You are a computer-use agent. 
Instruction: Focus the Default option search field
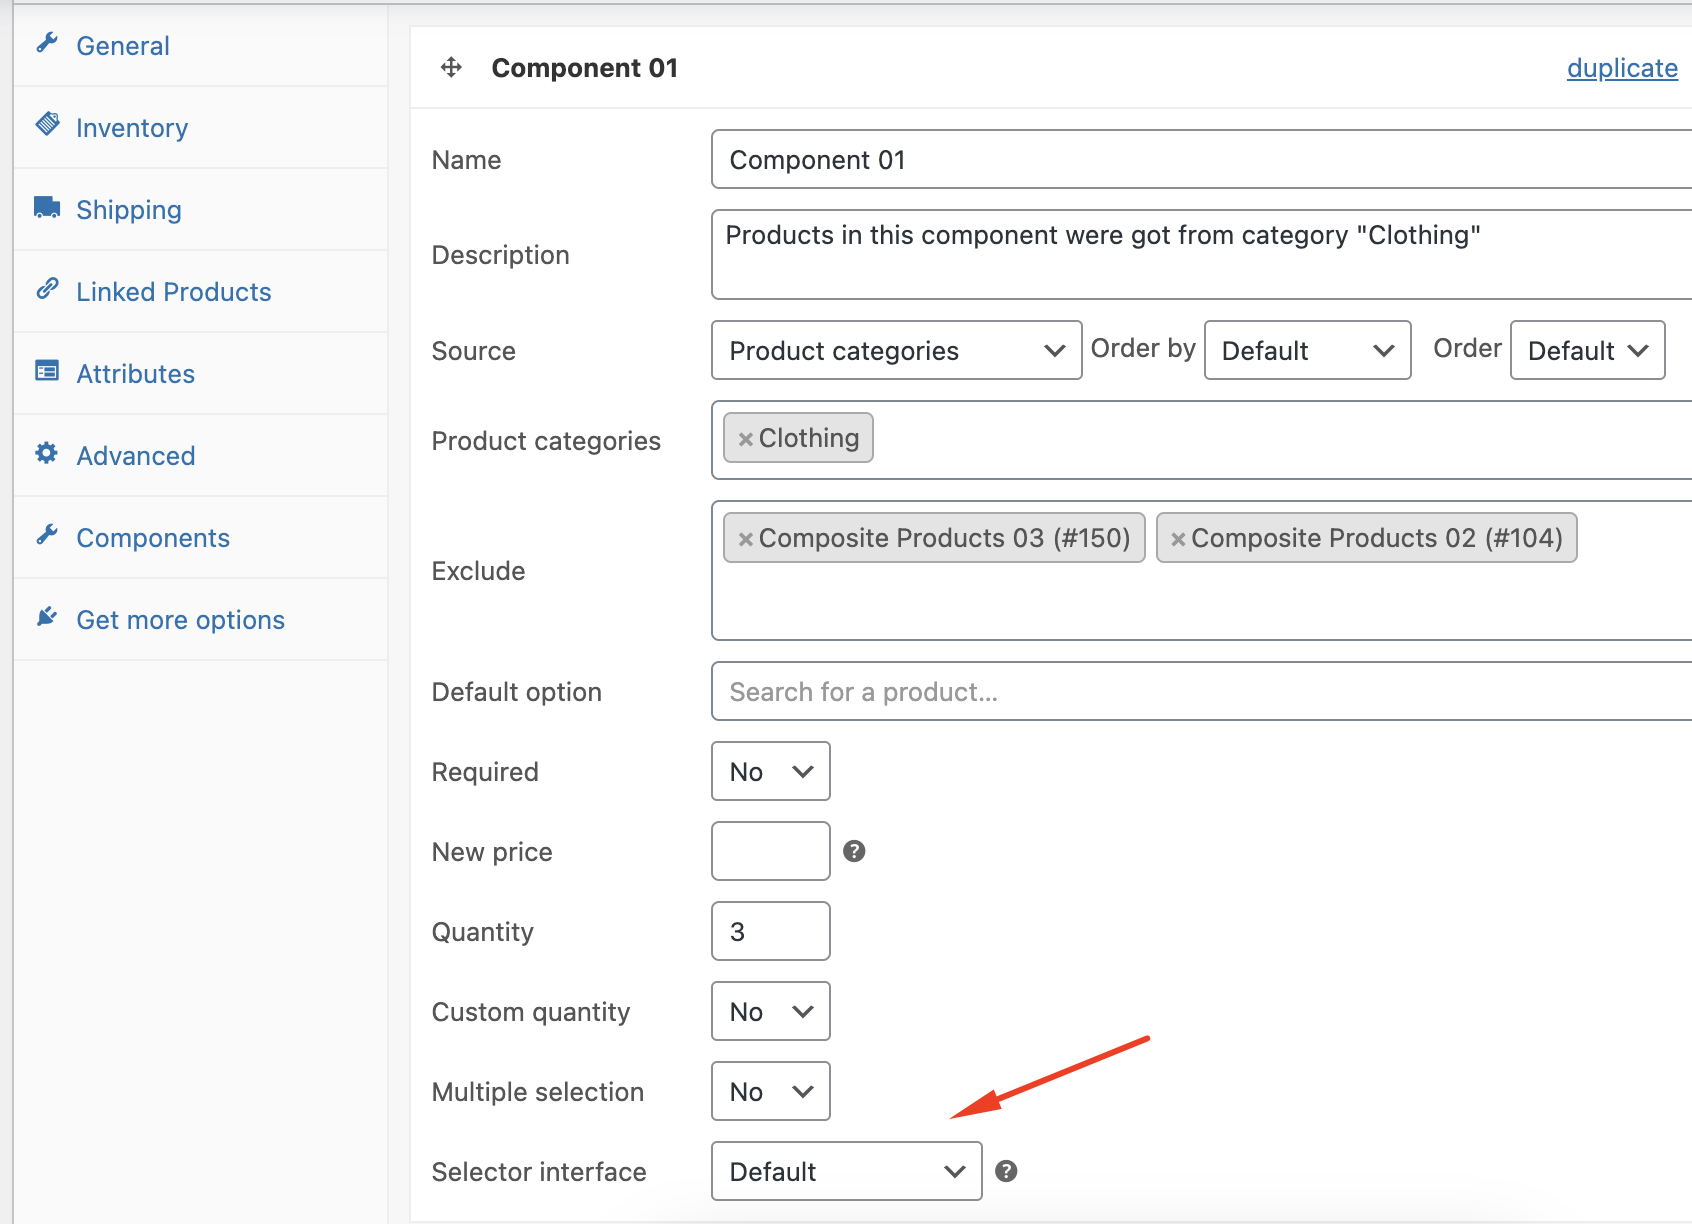click(x=1200, y=691)
